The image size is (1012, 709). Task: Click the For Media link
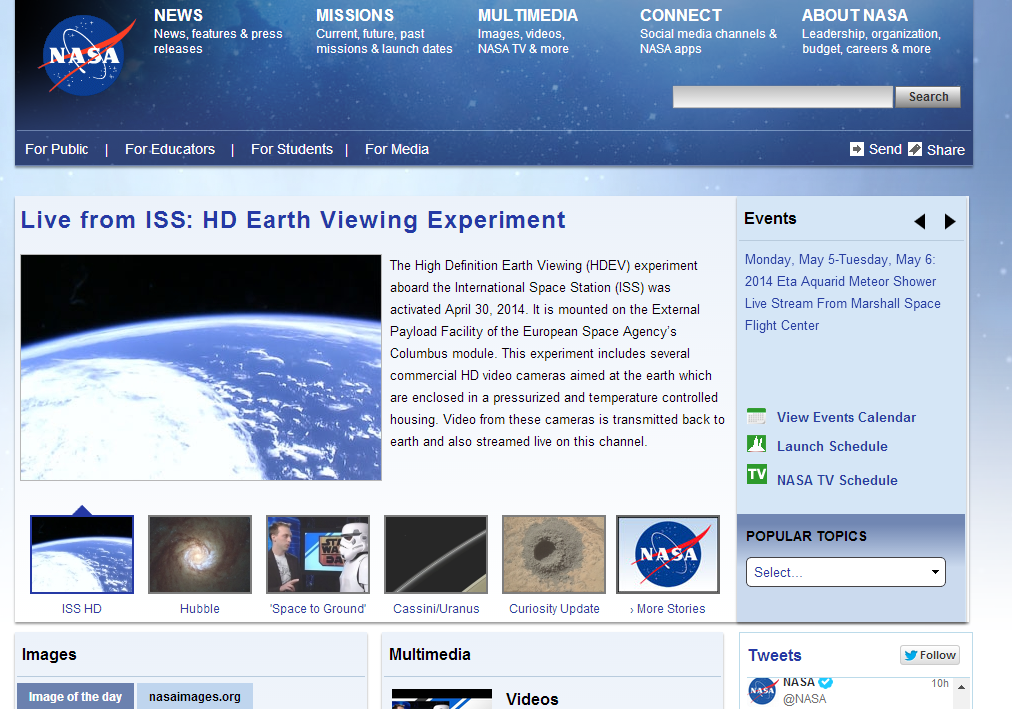tap(397, 149)
